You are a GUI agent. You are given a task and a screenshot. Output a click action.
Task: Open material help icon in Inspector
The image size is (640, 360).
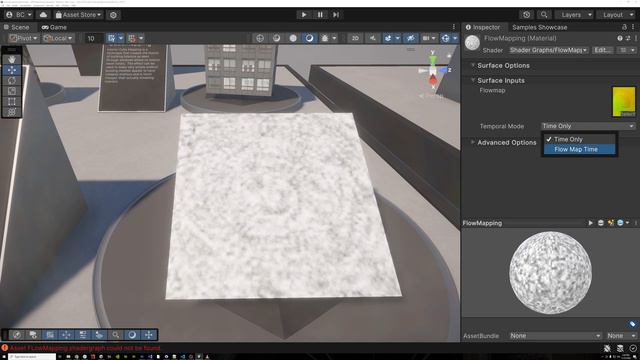(x=620, y=38)
